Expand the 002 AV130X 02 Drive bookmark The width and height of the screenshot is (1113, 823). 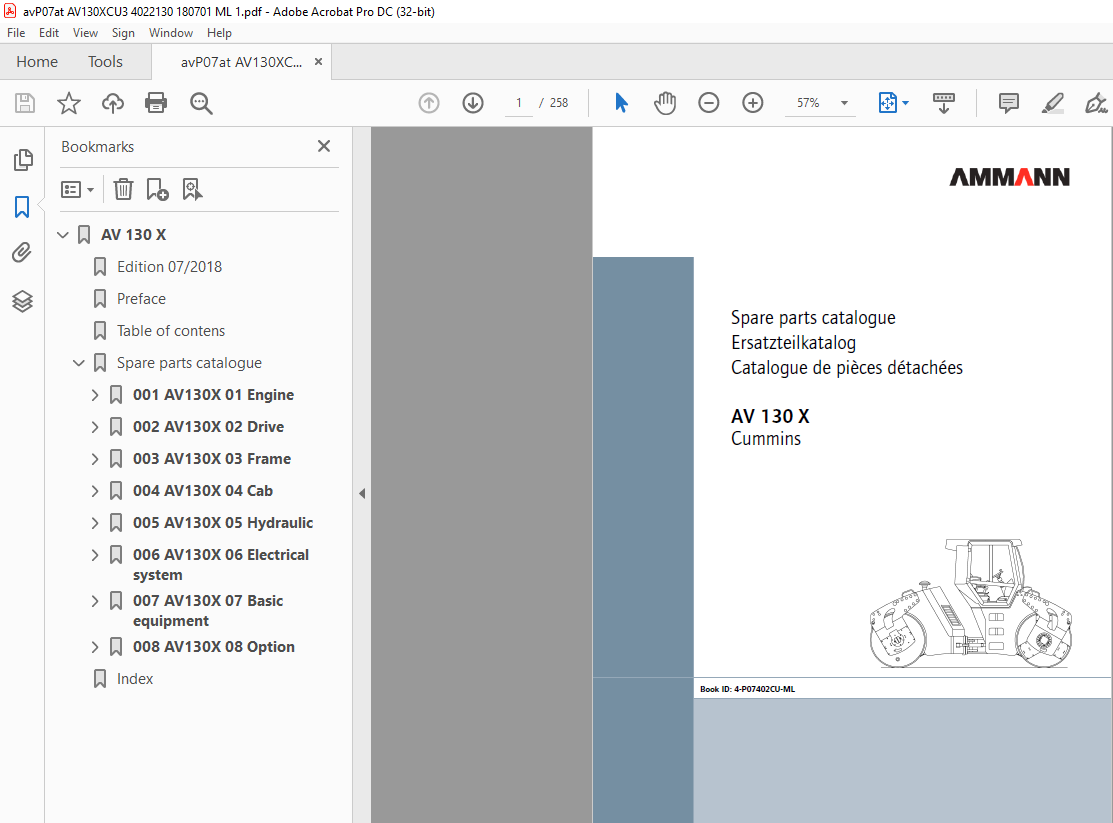click(x=95, y=427)
